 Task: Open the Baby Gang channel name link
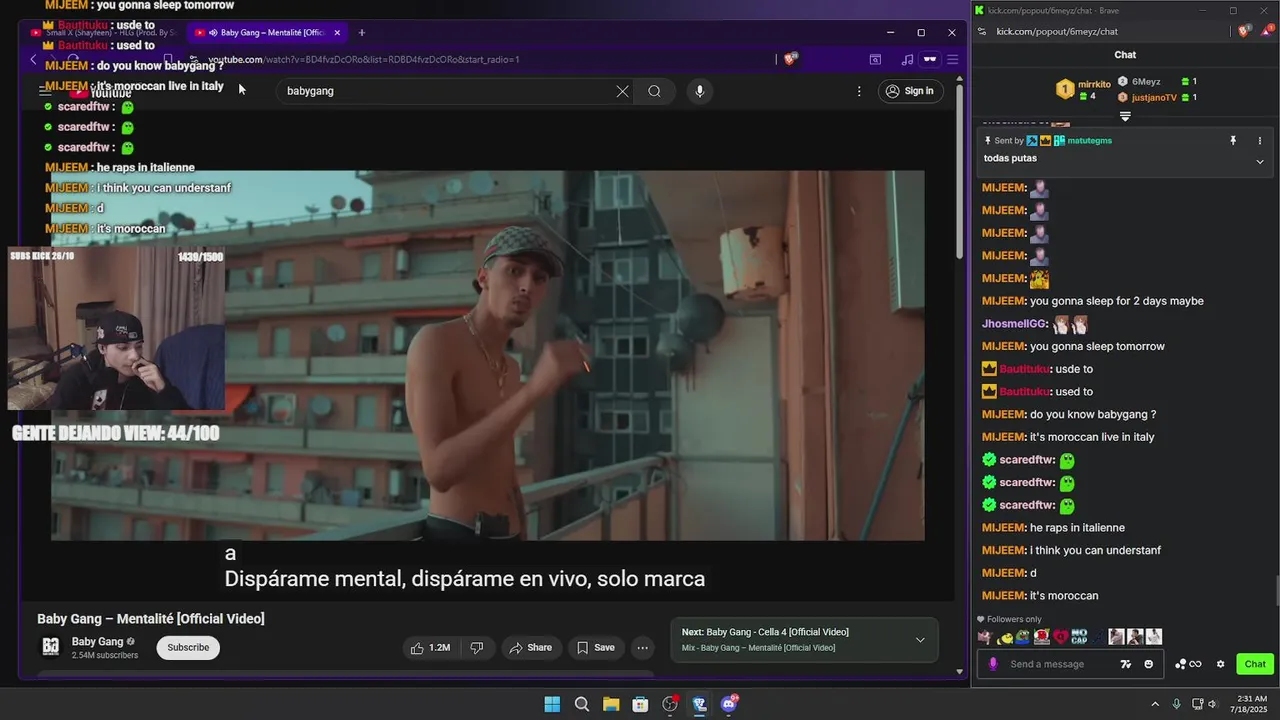tap(98, 642)
